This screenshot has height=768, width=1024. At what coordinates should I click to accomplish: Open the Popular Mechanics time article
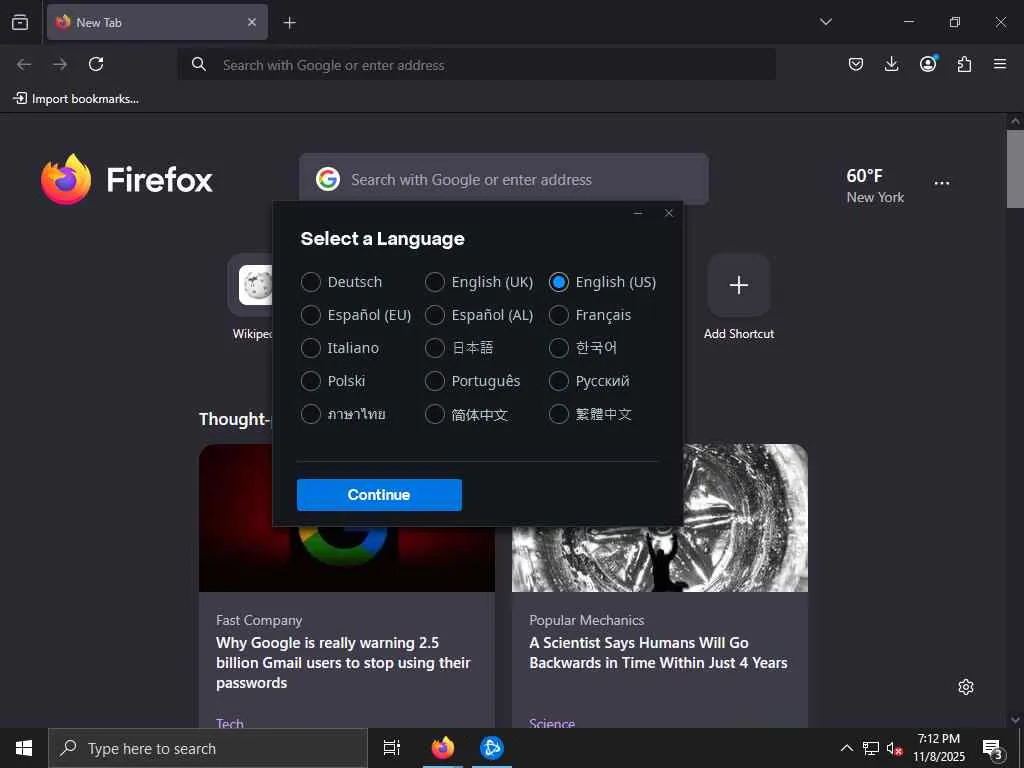click(x=658, y=653)
